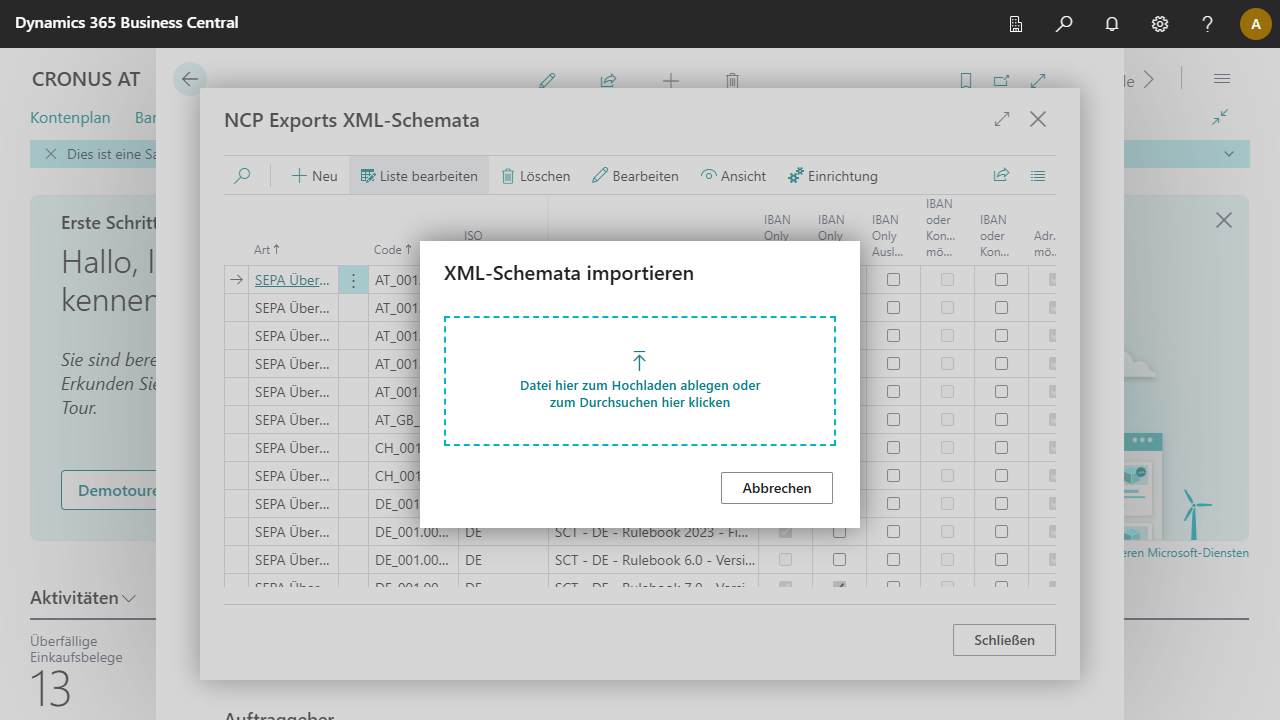Toggle IBAN Only checkbox in DE Rulebook 6.0 row

(839, 560)
